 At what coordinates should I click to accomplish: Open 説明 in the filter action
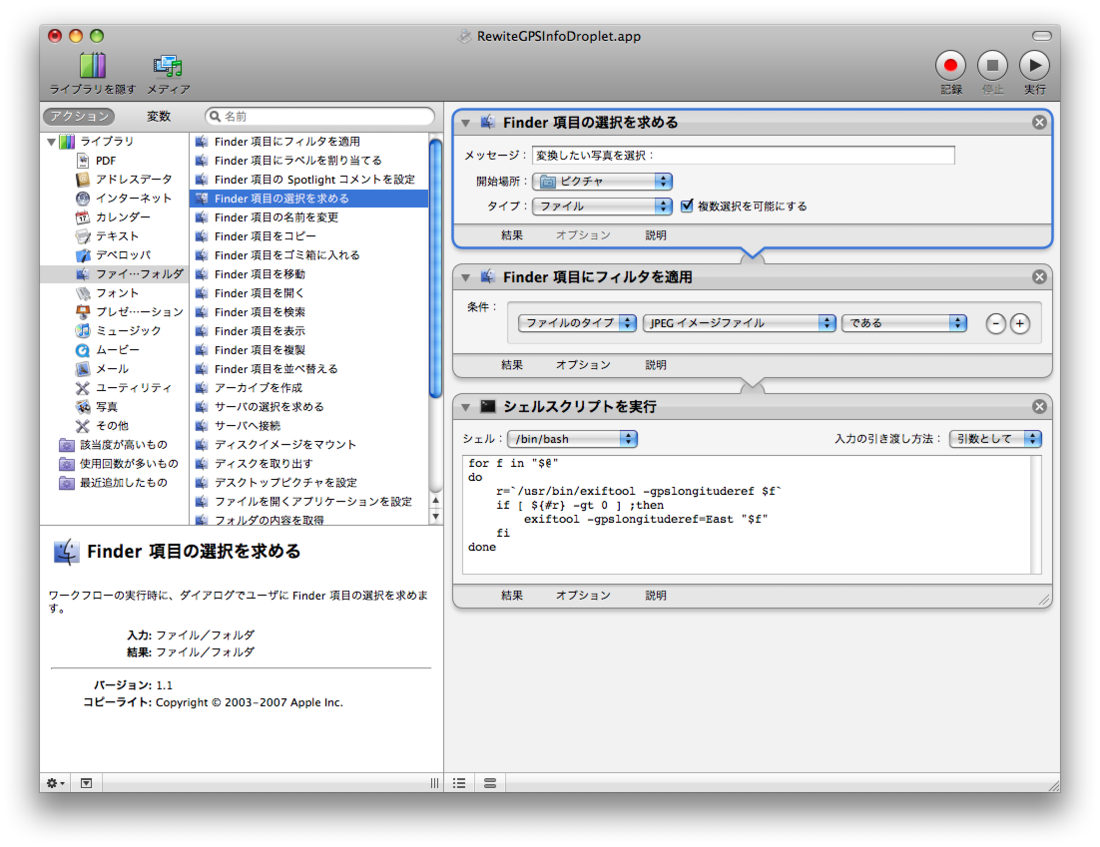655,365
